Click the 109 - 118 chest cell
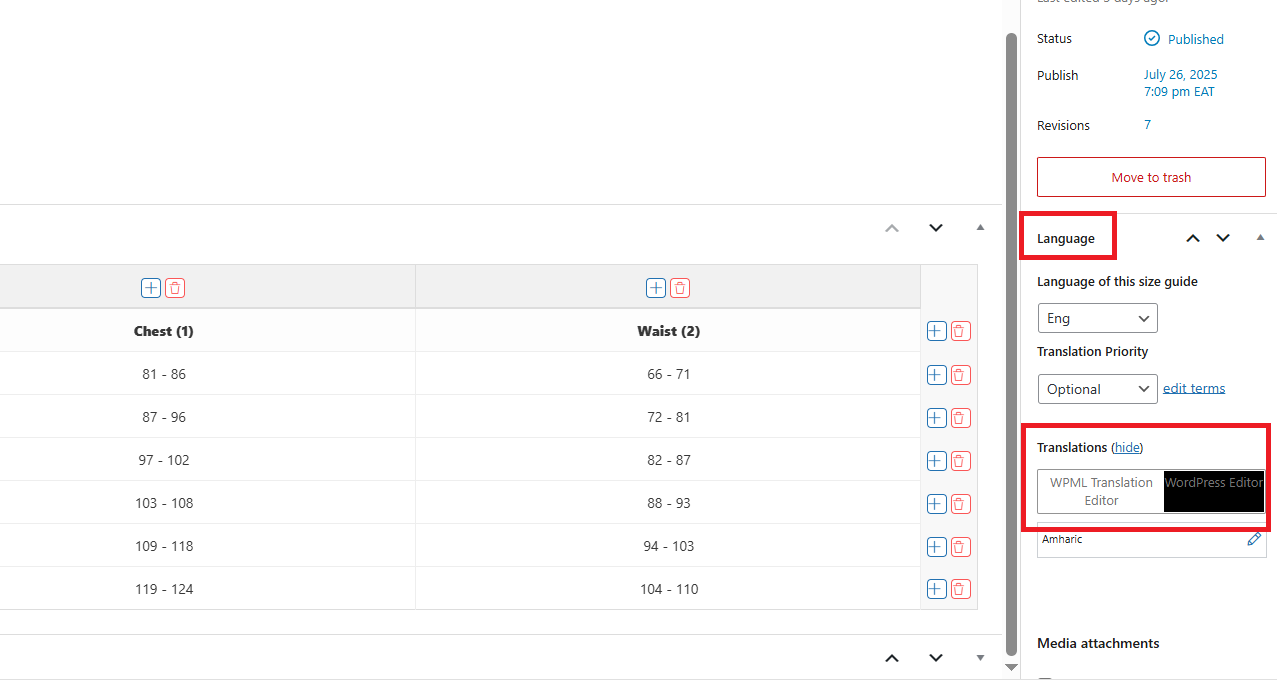The image size is (1277, 683). coord(164,546)
